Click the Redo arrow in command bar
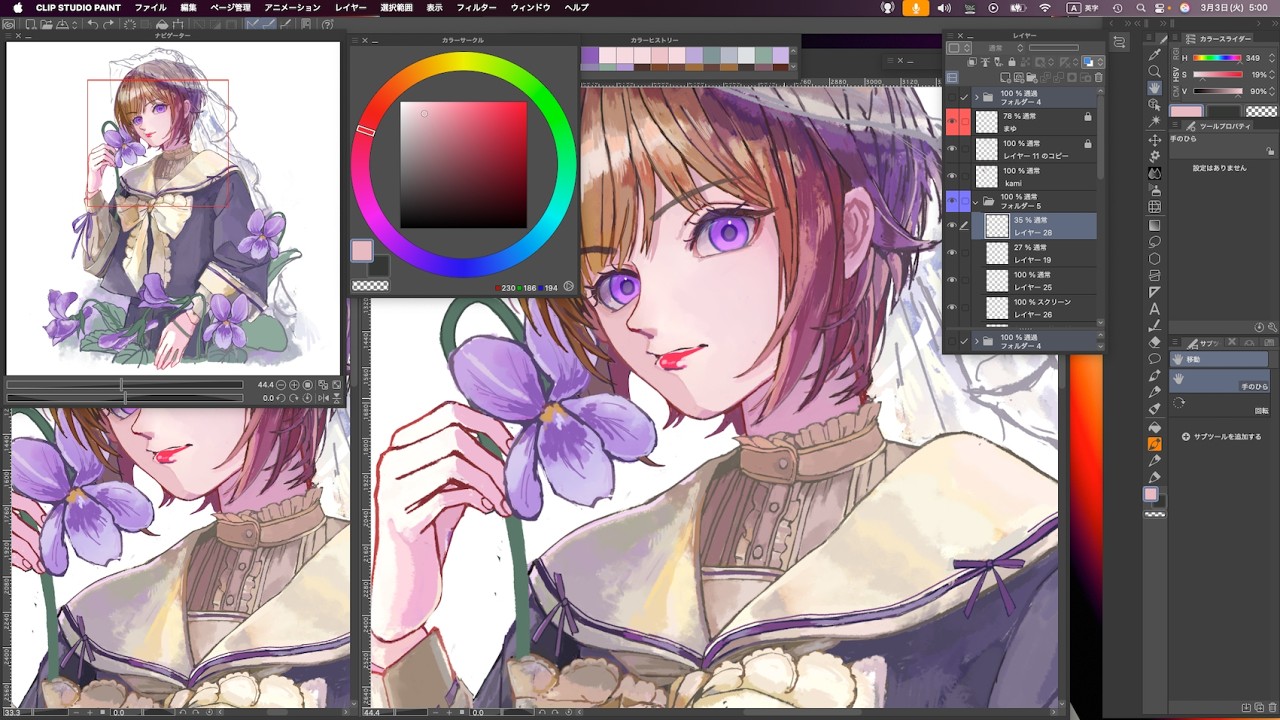The width and height of the screenshot is (1280, 720). (x=109, y=24)
